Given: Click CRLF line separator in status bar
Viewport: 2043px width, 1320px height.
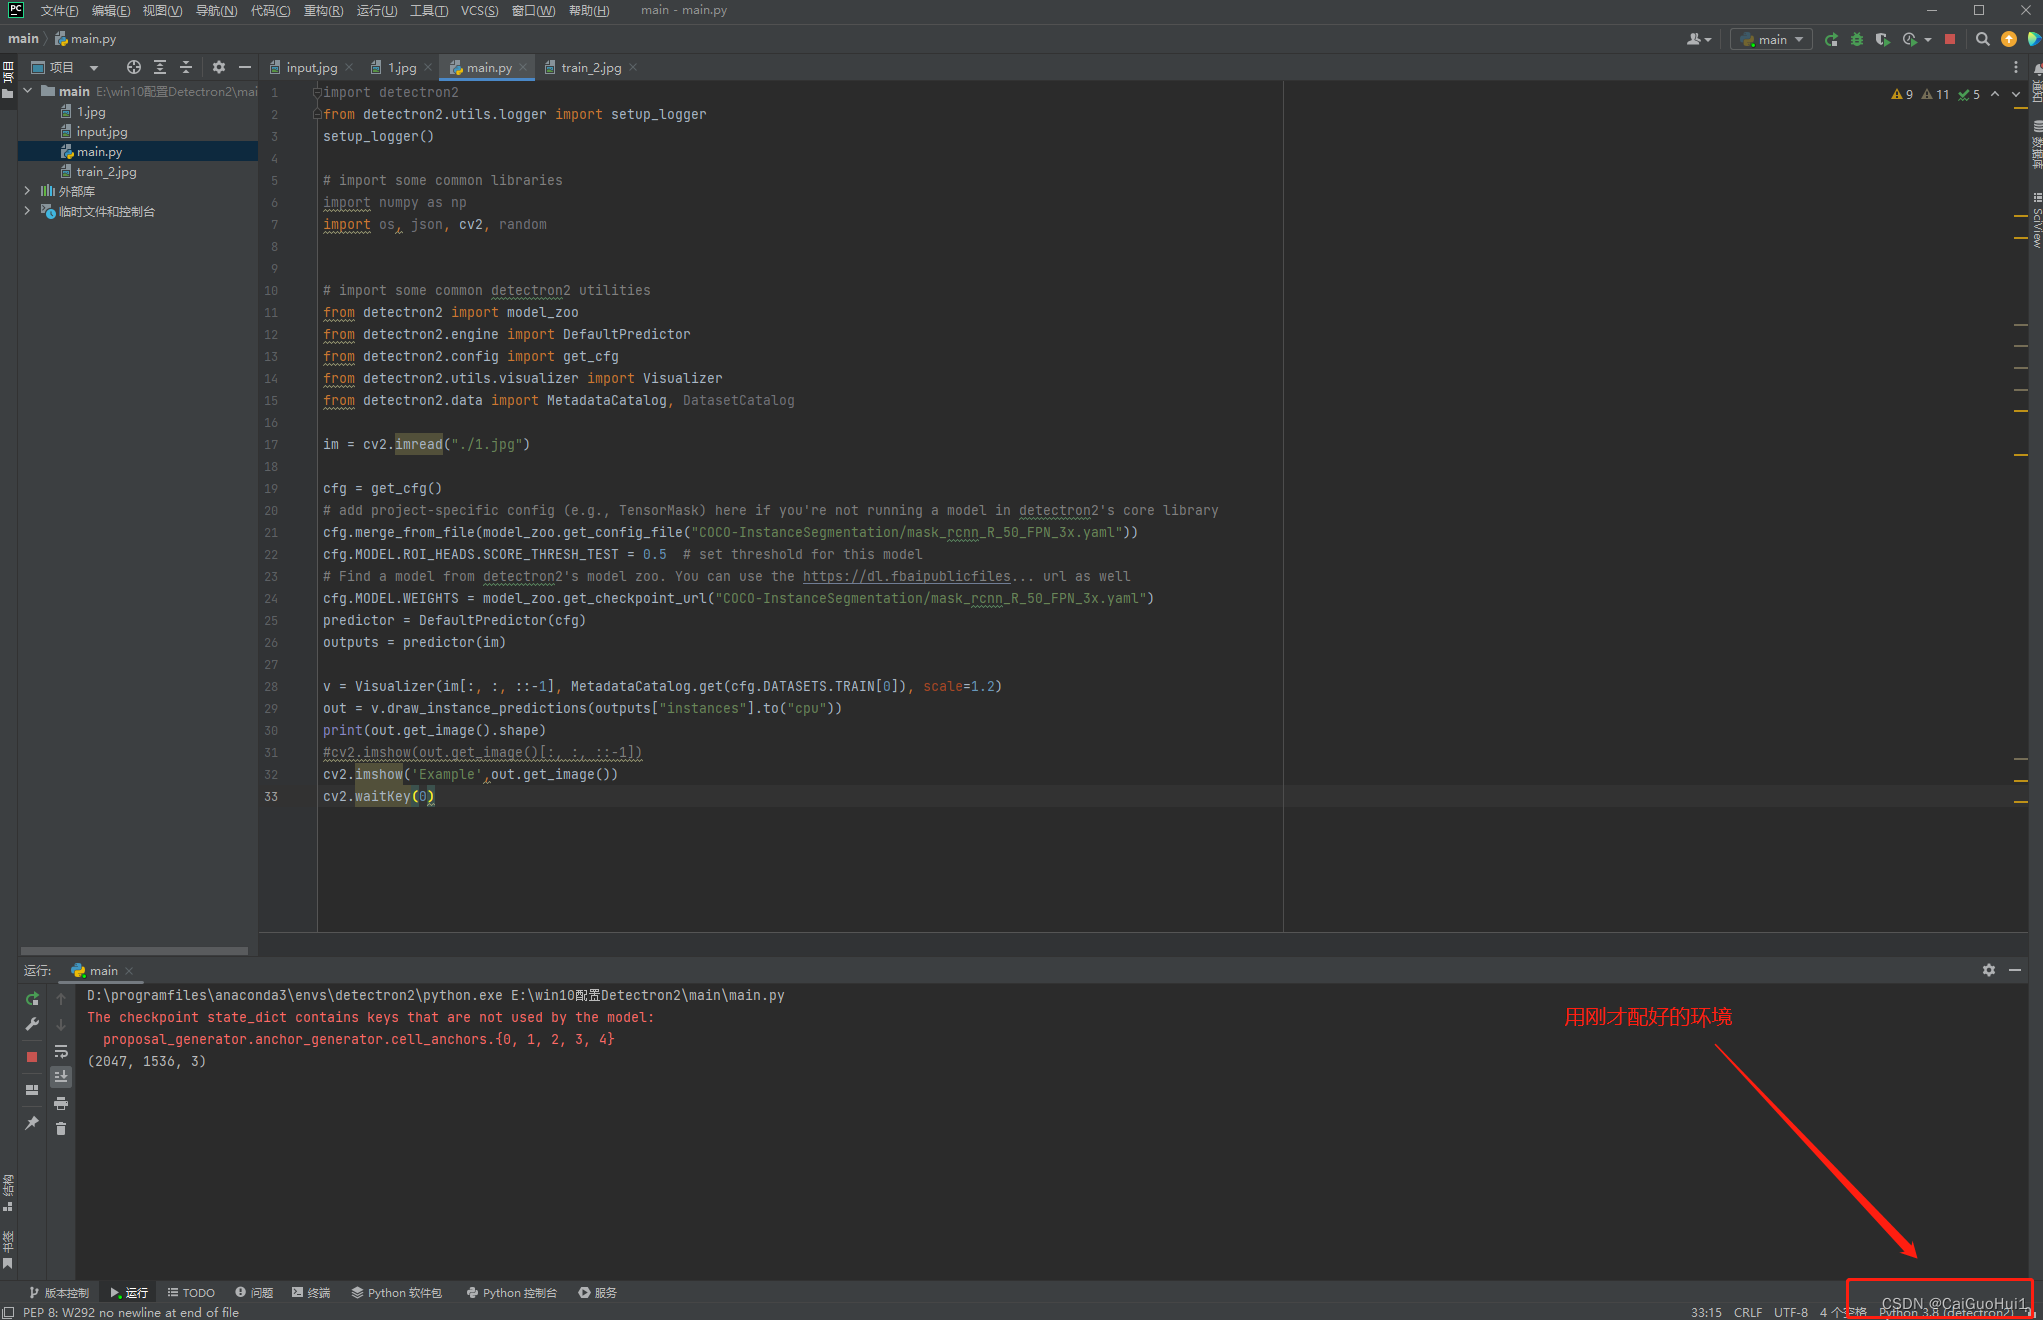Looking at the screenshot, I should click(x=1748, y=1312).
